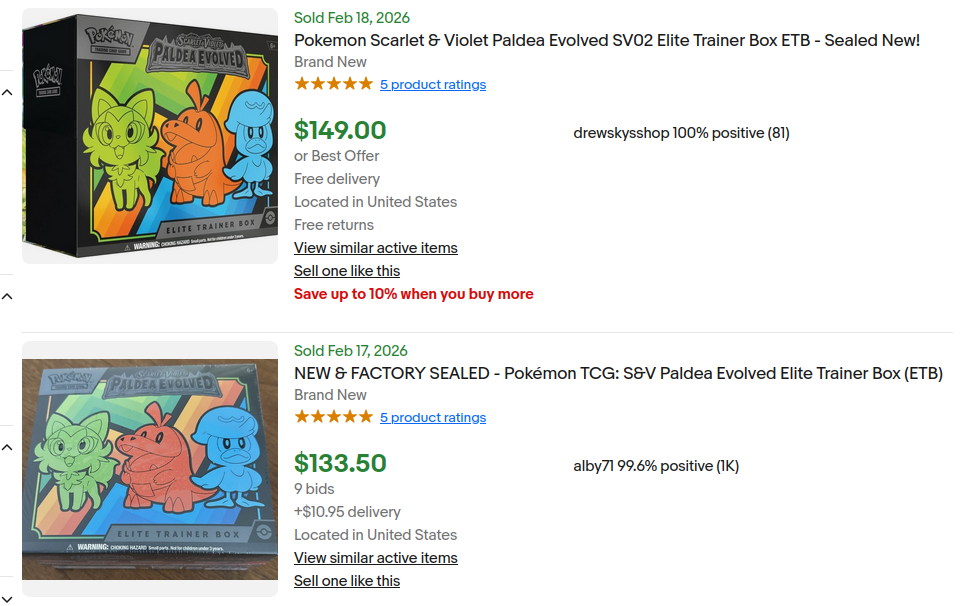
Task: Click Save up to 10% when you buy more
Action: point(413,294)
